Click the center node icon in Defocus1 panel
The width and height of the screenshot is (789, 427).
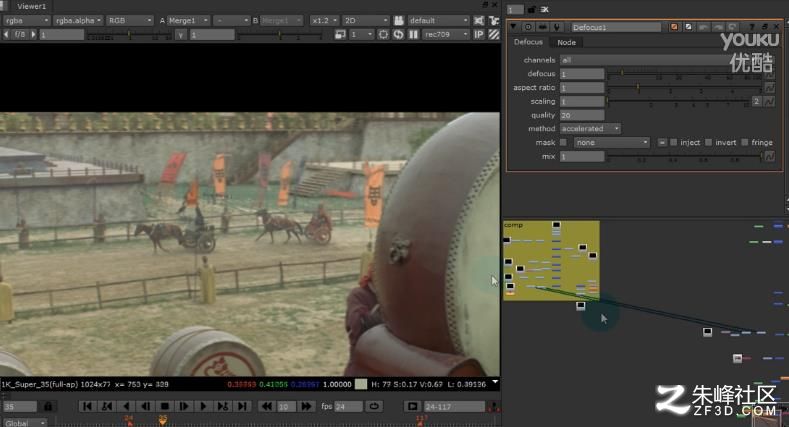point(528,27)
